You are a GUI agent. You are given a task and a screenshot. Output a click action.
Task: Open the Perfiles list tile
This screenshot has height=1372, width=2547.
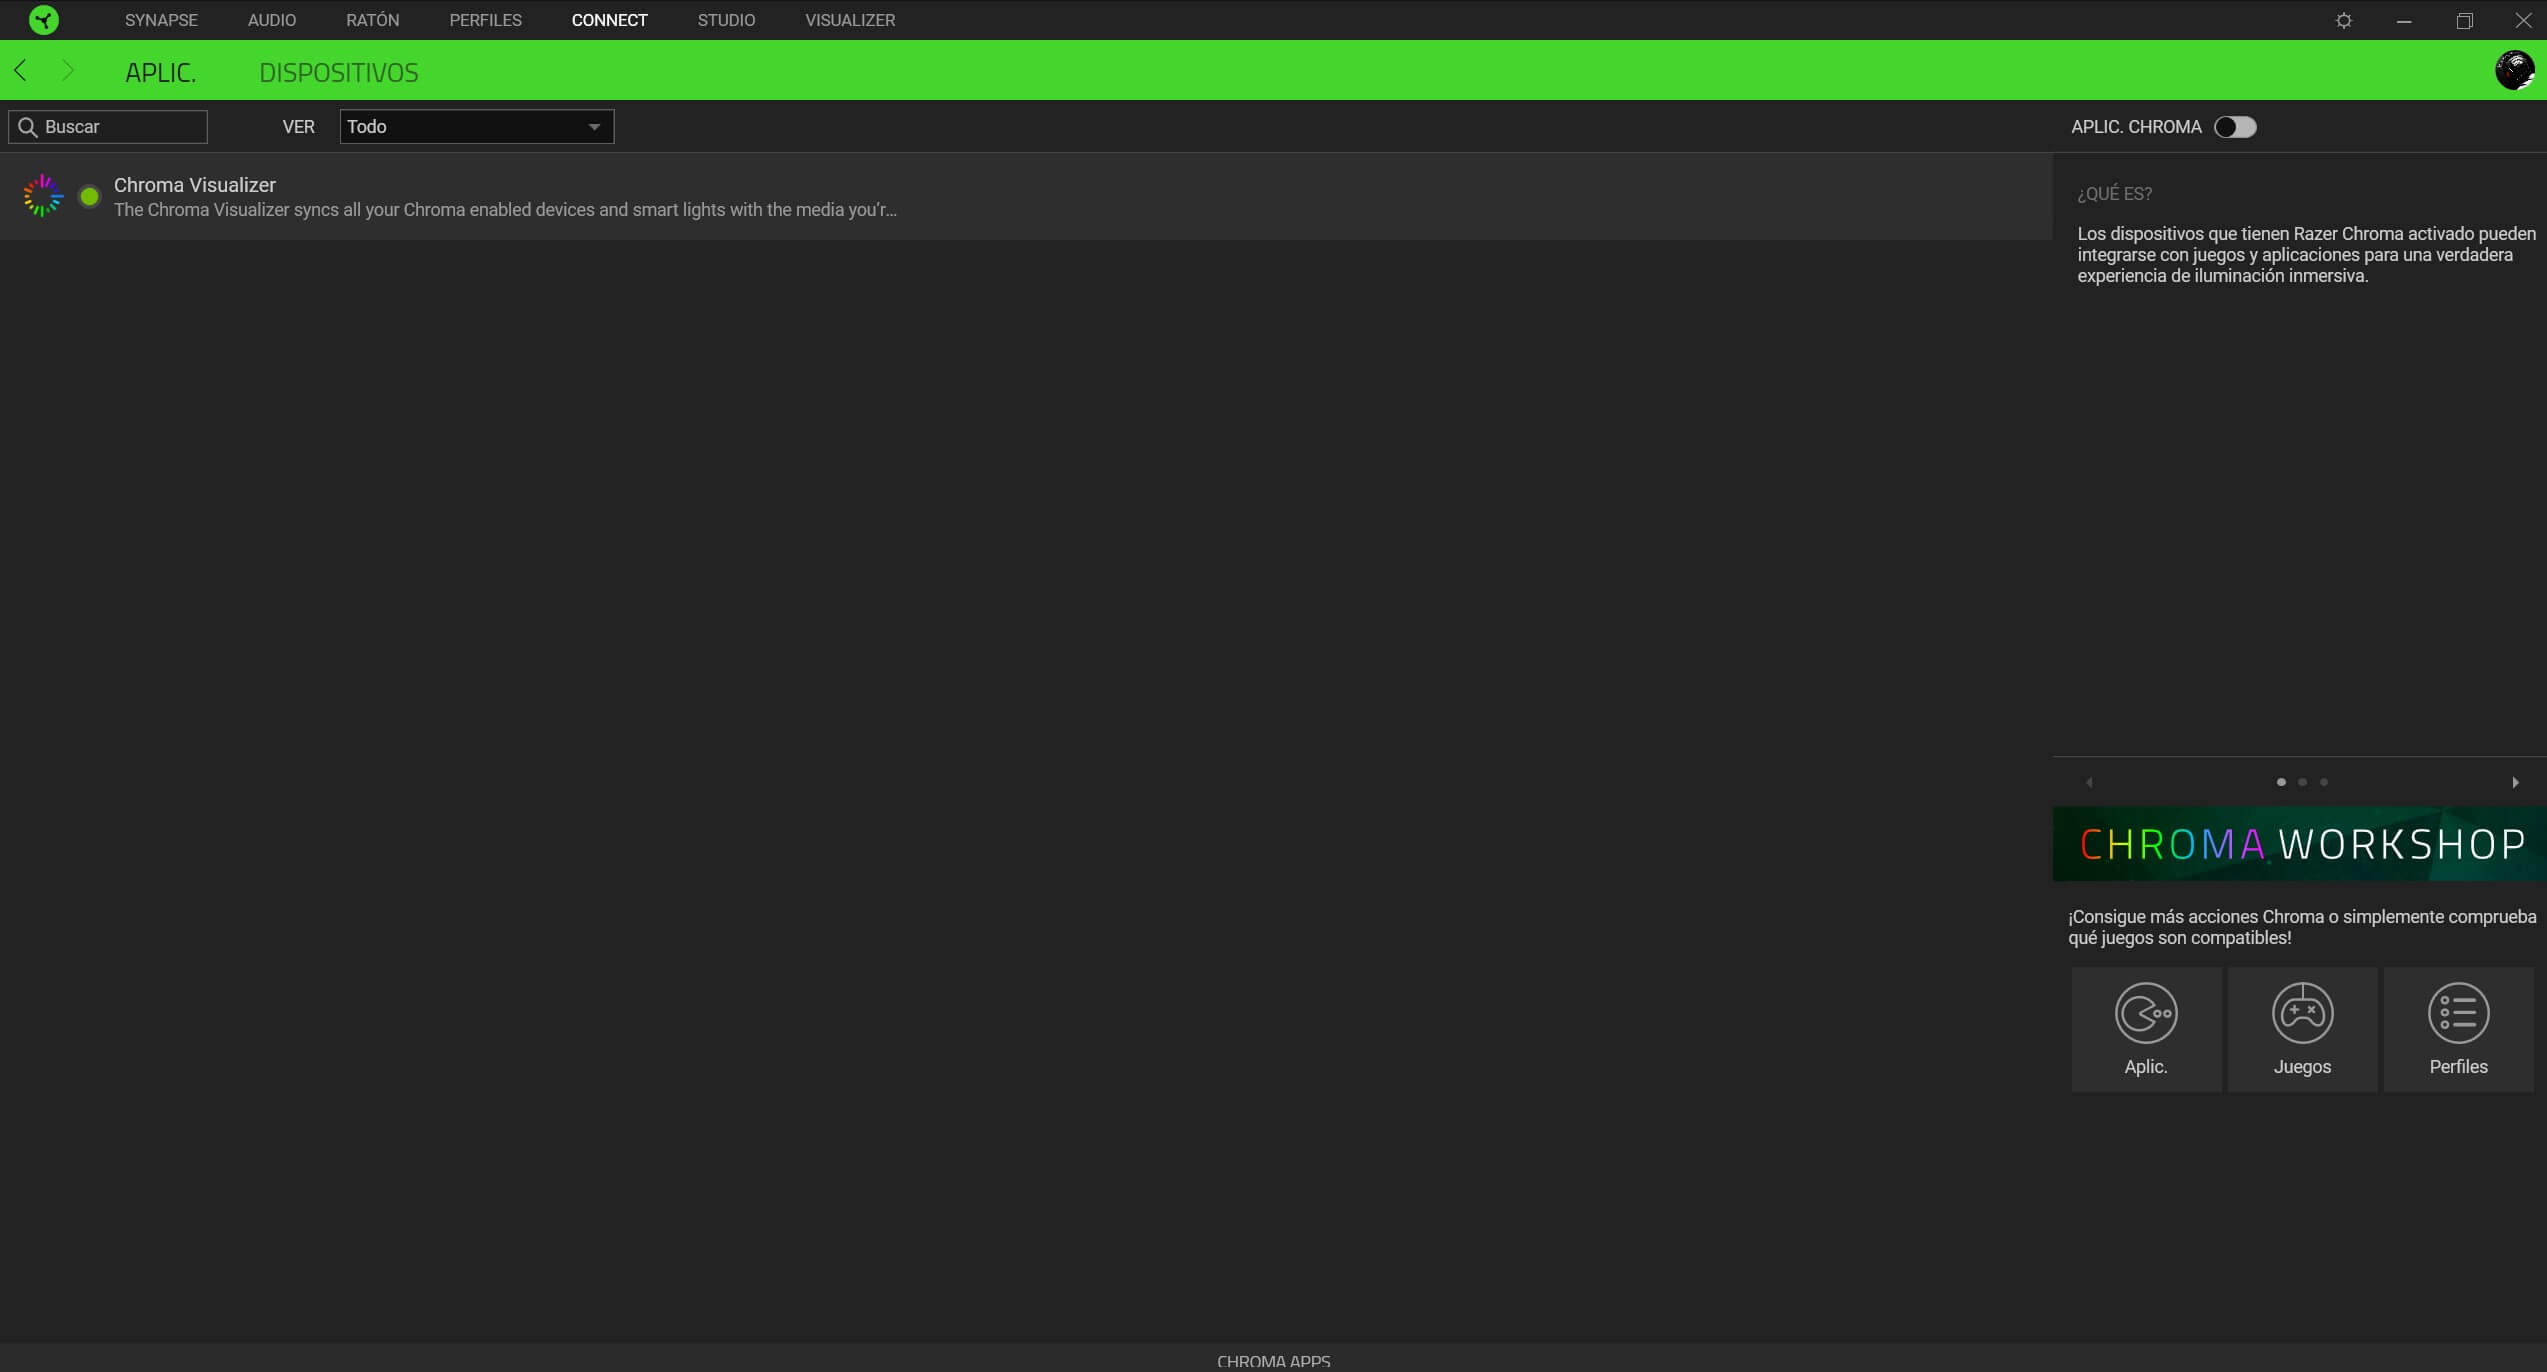click(x=2458, y=1029)
